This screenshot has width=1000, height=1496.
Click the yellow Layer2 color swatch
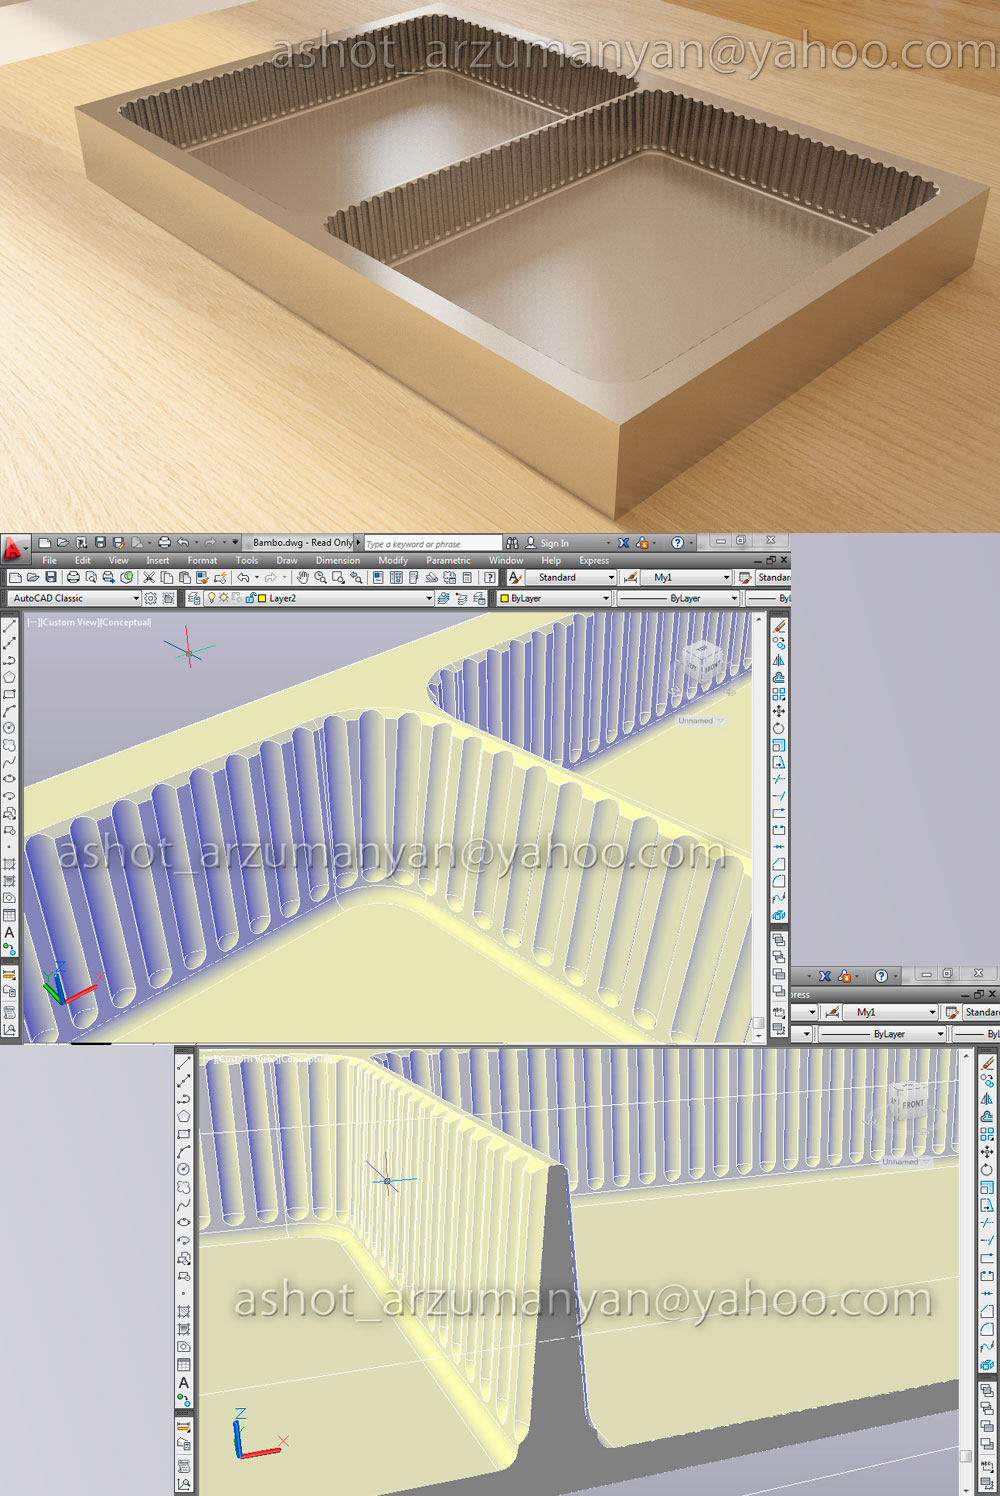(x=262, y=598)
